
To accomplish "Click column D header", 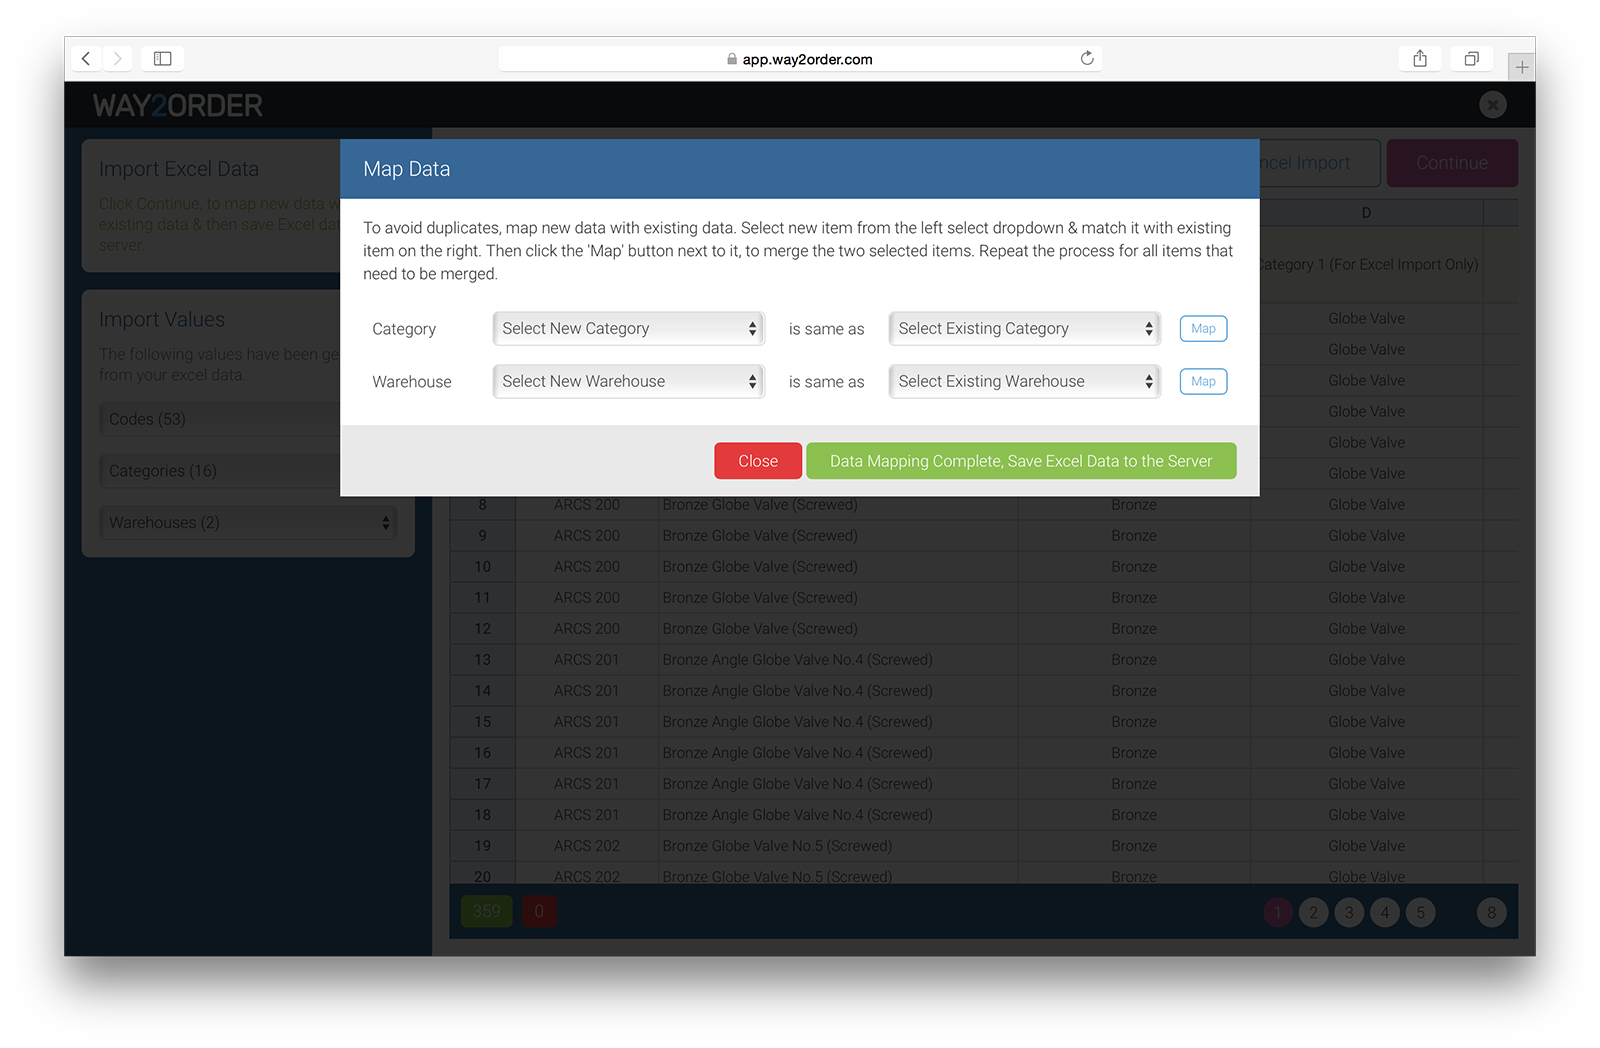I will pyautogui.click(x=1366, y=212).
